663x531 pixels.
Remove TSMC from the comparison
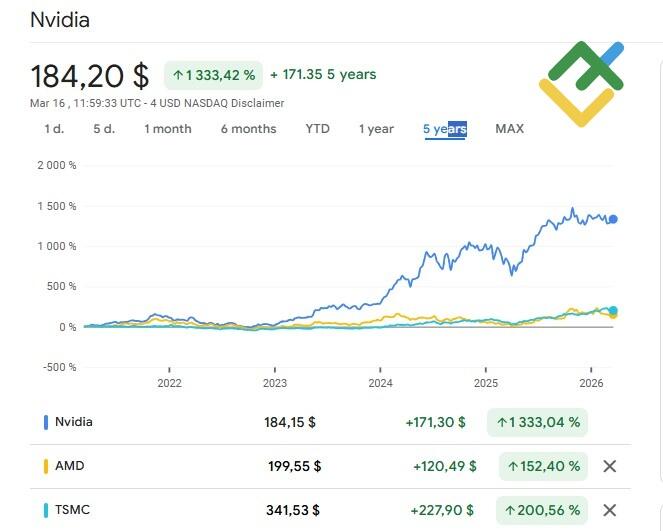[x=609, y=510]
